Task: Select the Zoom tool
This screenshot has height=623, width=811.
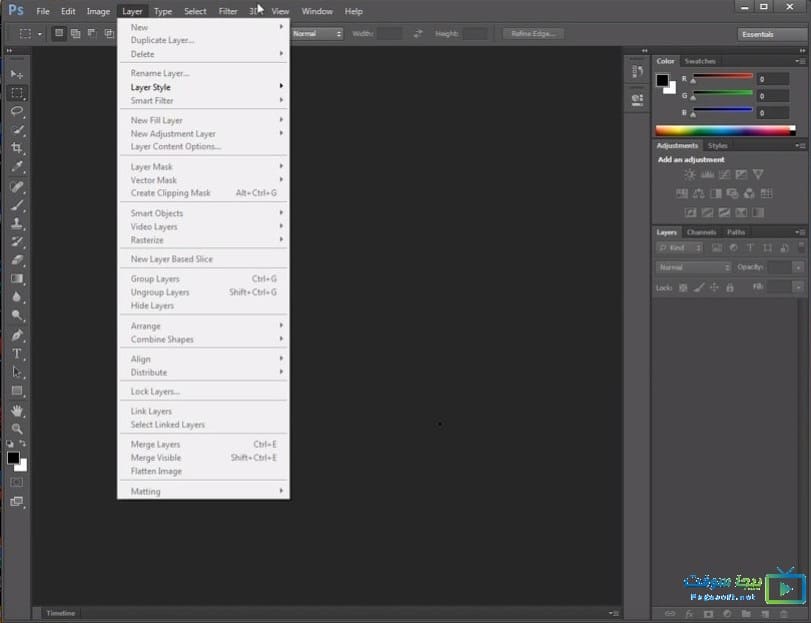Action: 17,429
